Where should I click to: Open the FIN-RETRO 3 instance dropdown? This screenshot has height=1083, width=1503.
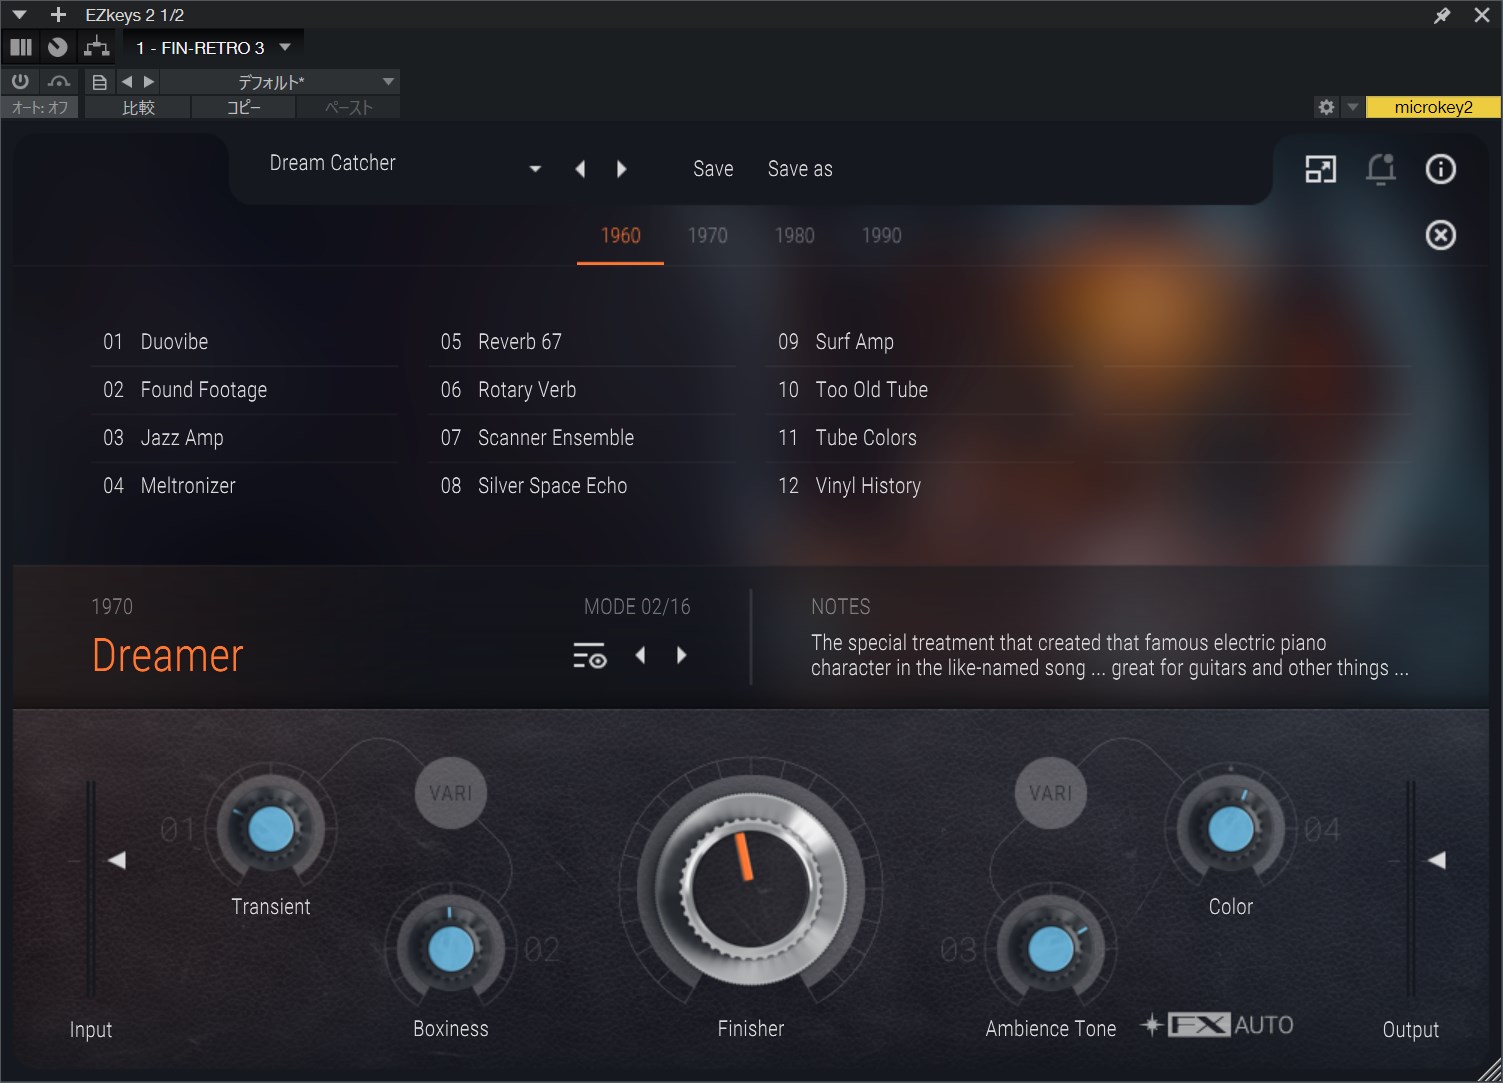(285, 47)
